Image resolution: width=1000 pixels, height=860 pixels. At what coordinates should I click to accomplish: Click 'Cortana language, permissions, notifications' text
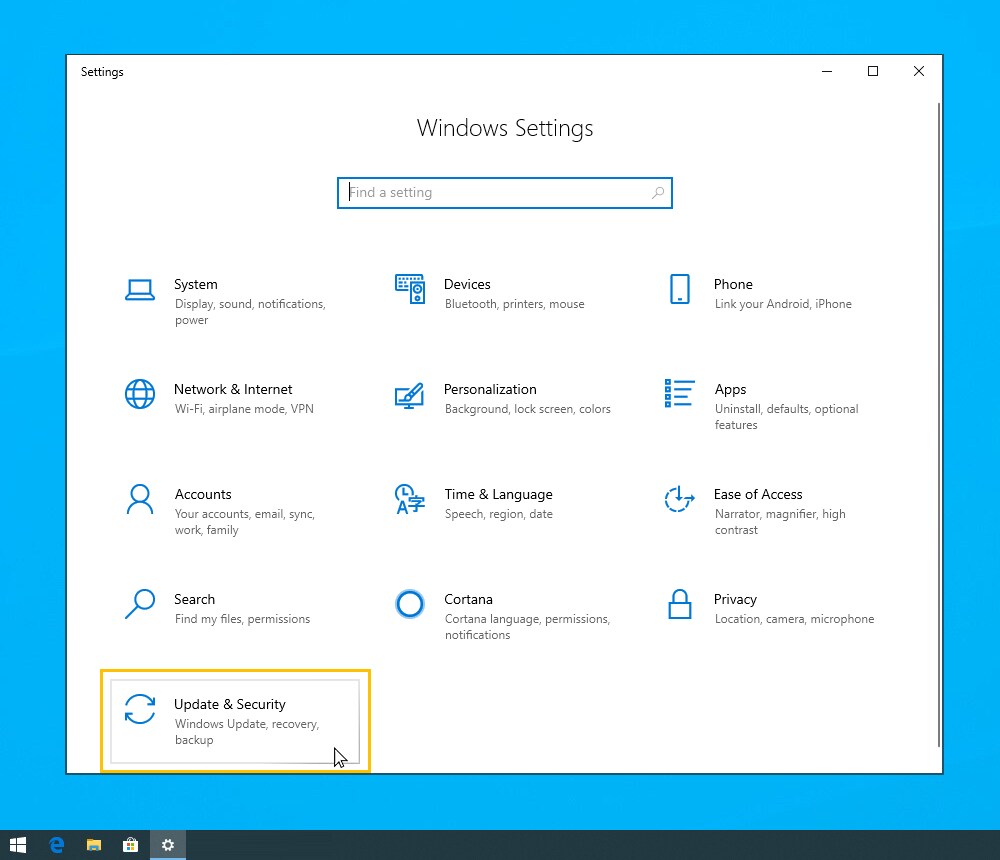(x=527, y=626)
